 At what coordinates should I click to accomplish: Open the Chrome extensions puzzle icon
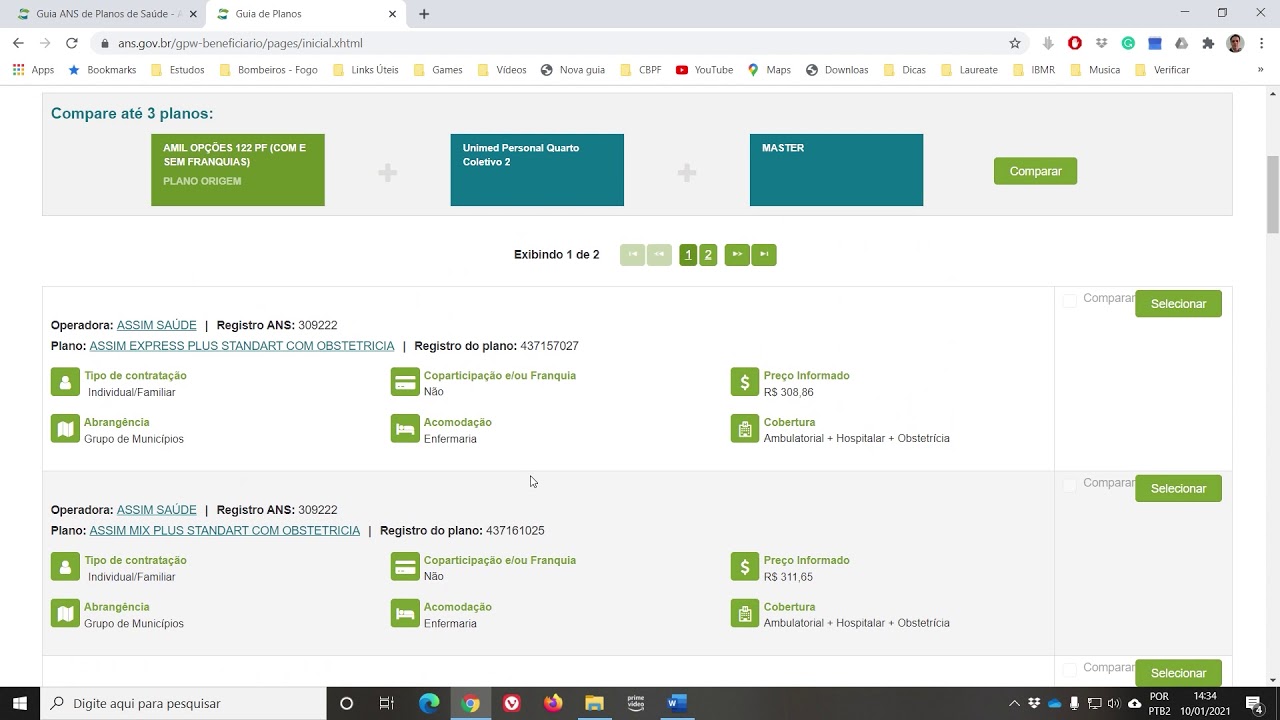[1208, 43]
